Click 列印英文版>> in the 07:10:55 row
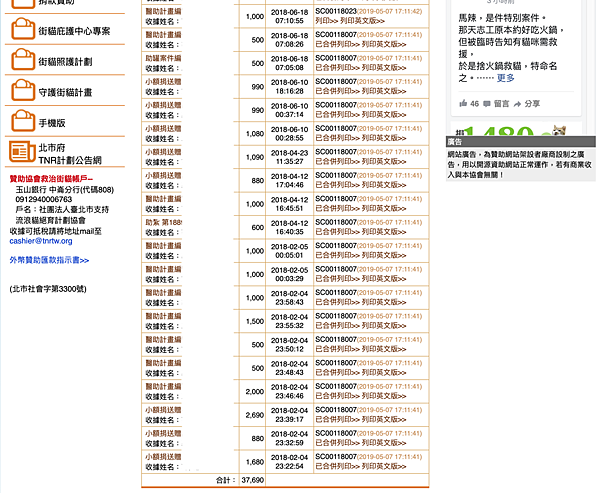The height and width of the screenshot is (493, 600). 362,21
